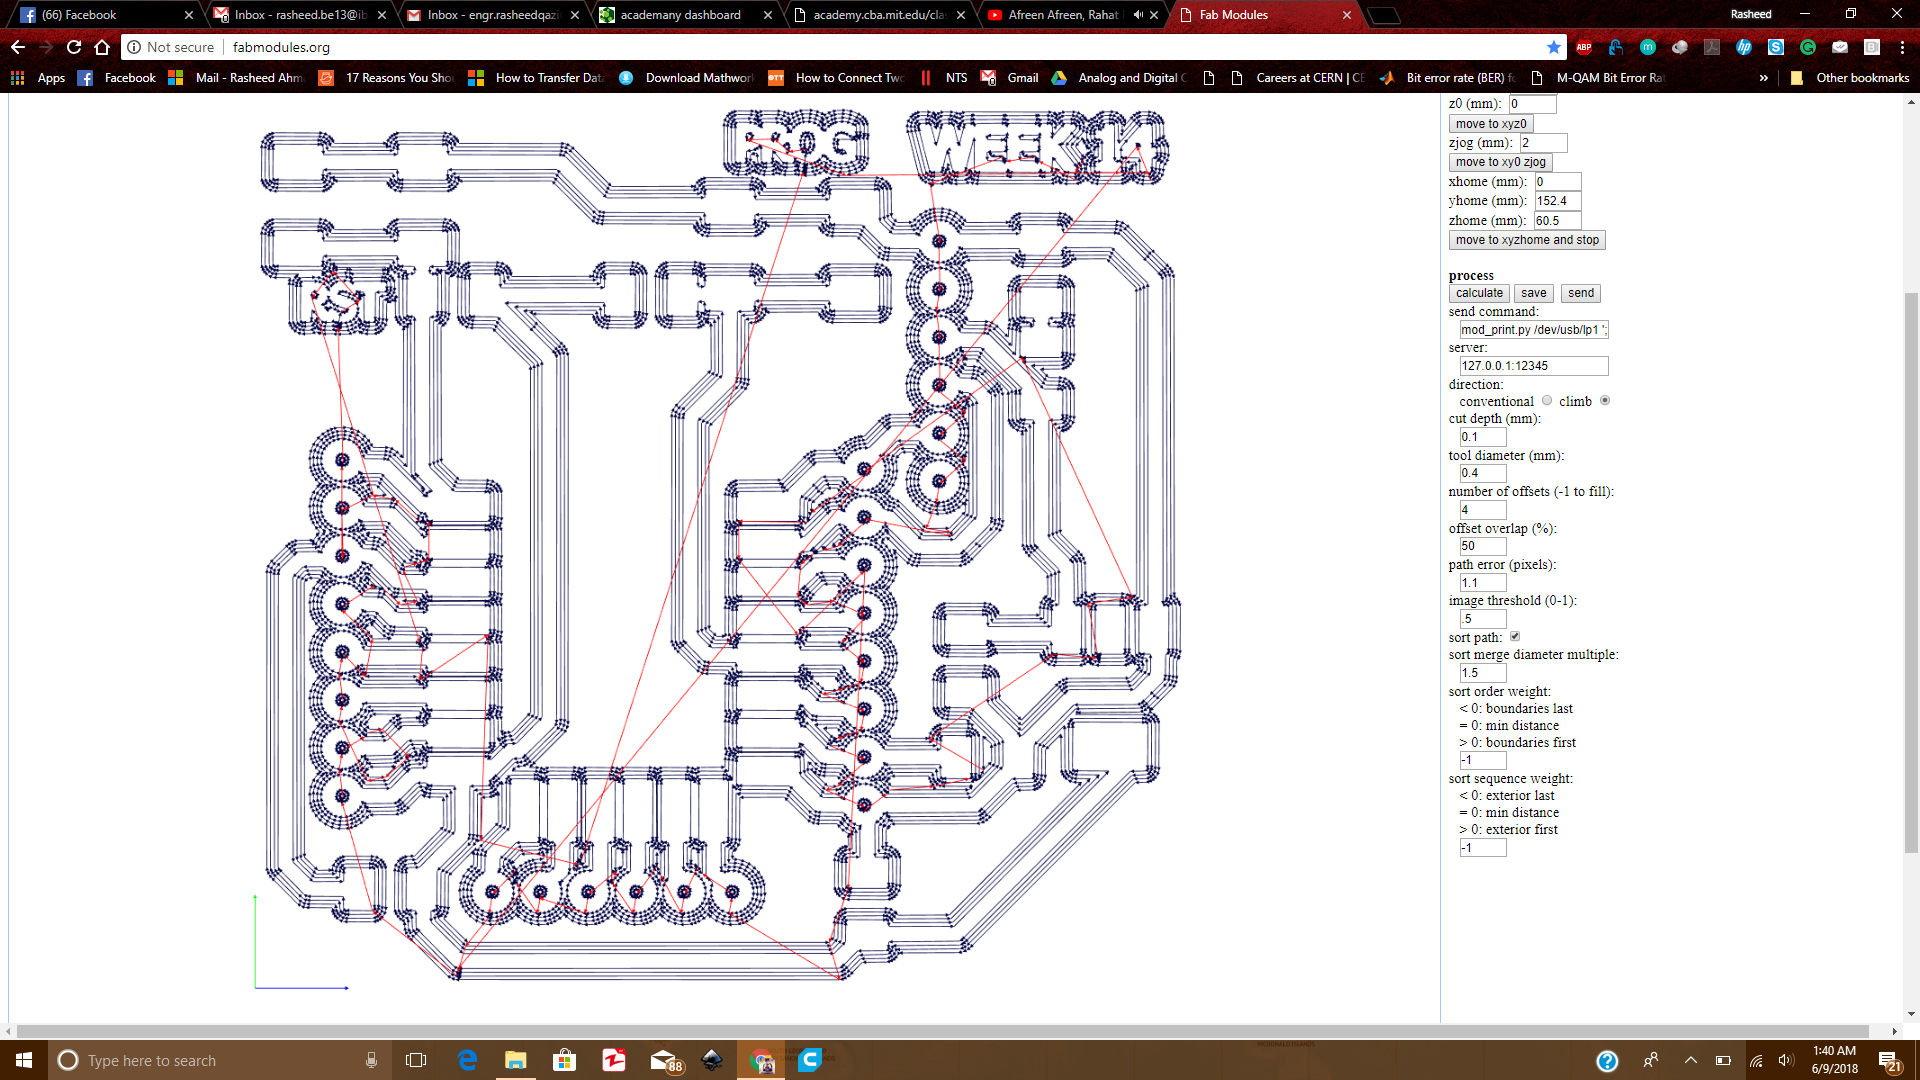Select the conventional direction radio button
The width and height of the screenshot is (1920, 1080).
click(x=1547, y=401)
